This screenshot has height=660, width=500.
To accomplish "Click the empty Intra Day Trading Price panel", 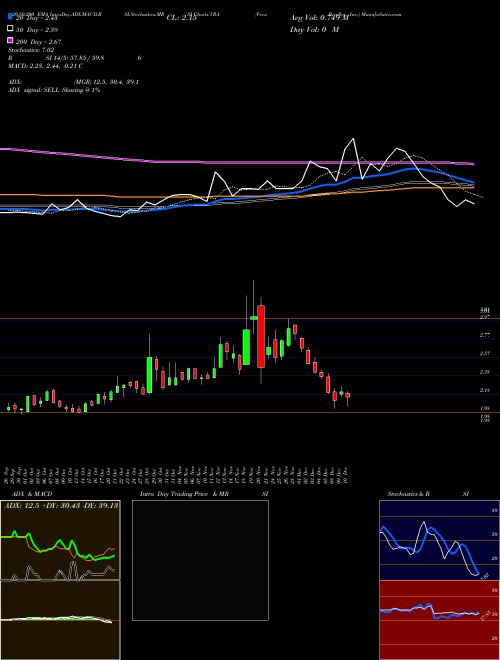I will point(200,560).
